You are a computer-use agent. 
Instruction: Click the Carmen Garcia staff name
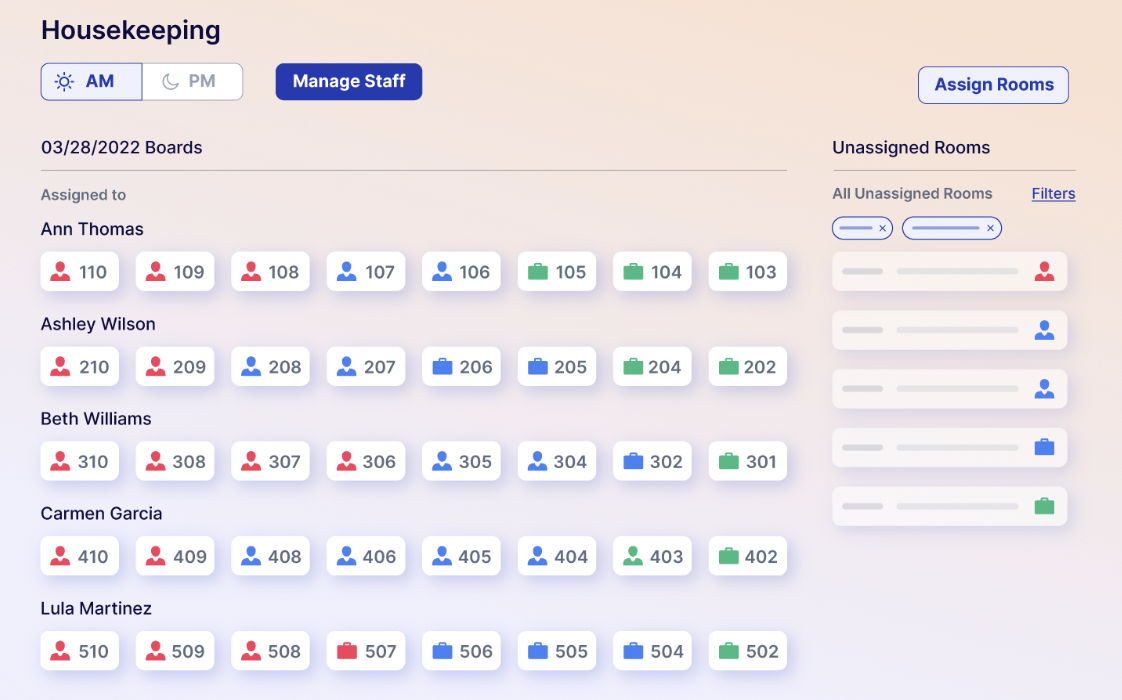tap(102, 513)
